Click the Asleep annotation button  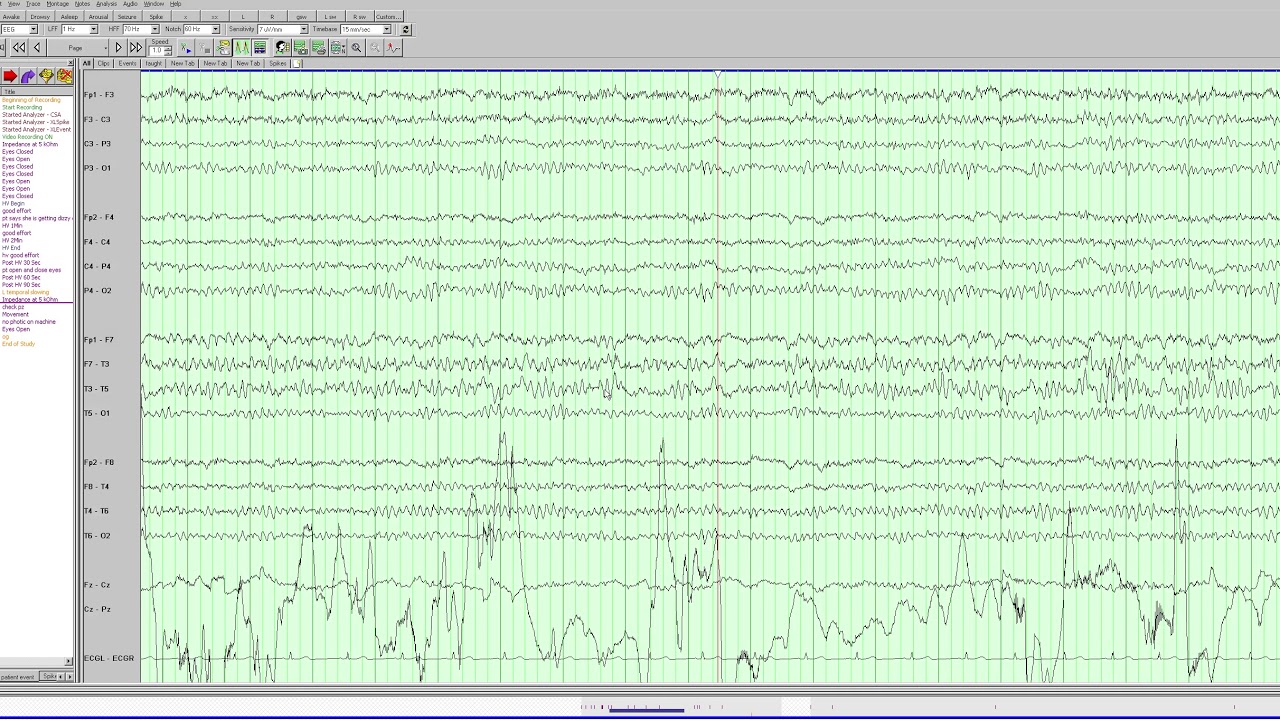point(69,17)
